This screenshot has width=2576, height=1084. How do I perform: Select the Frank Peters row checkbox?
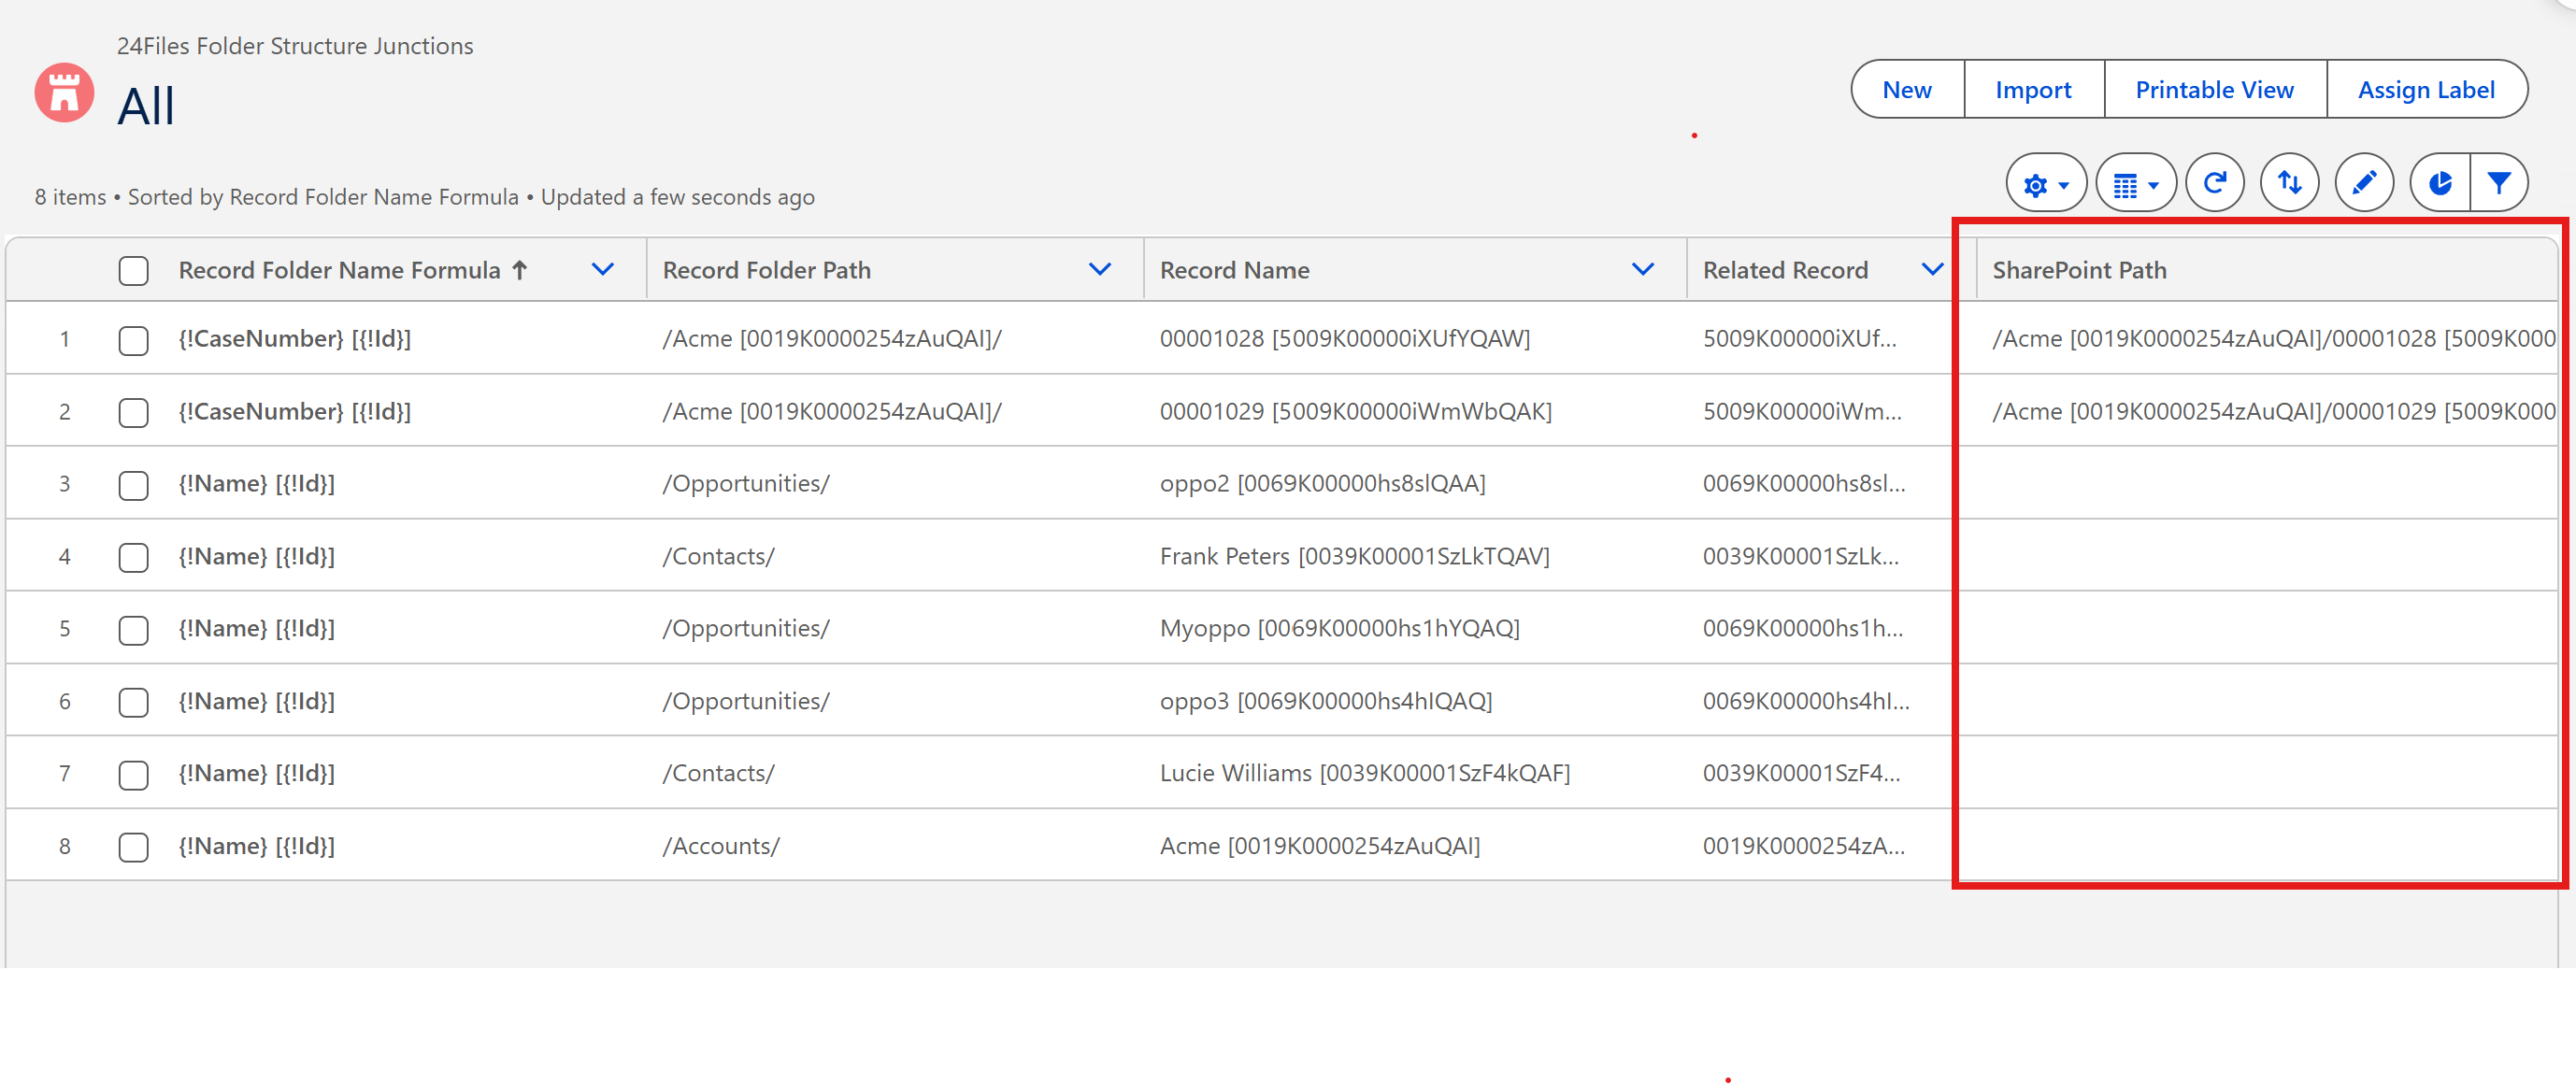[x=133, y=557]
